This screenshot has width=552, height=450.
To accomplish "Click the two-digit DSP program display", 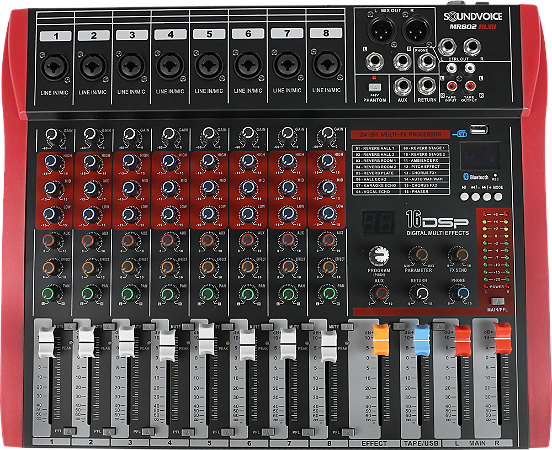I will click(x=378, y=223).
